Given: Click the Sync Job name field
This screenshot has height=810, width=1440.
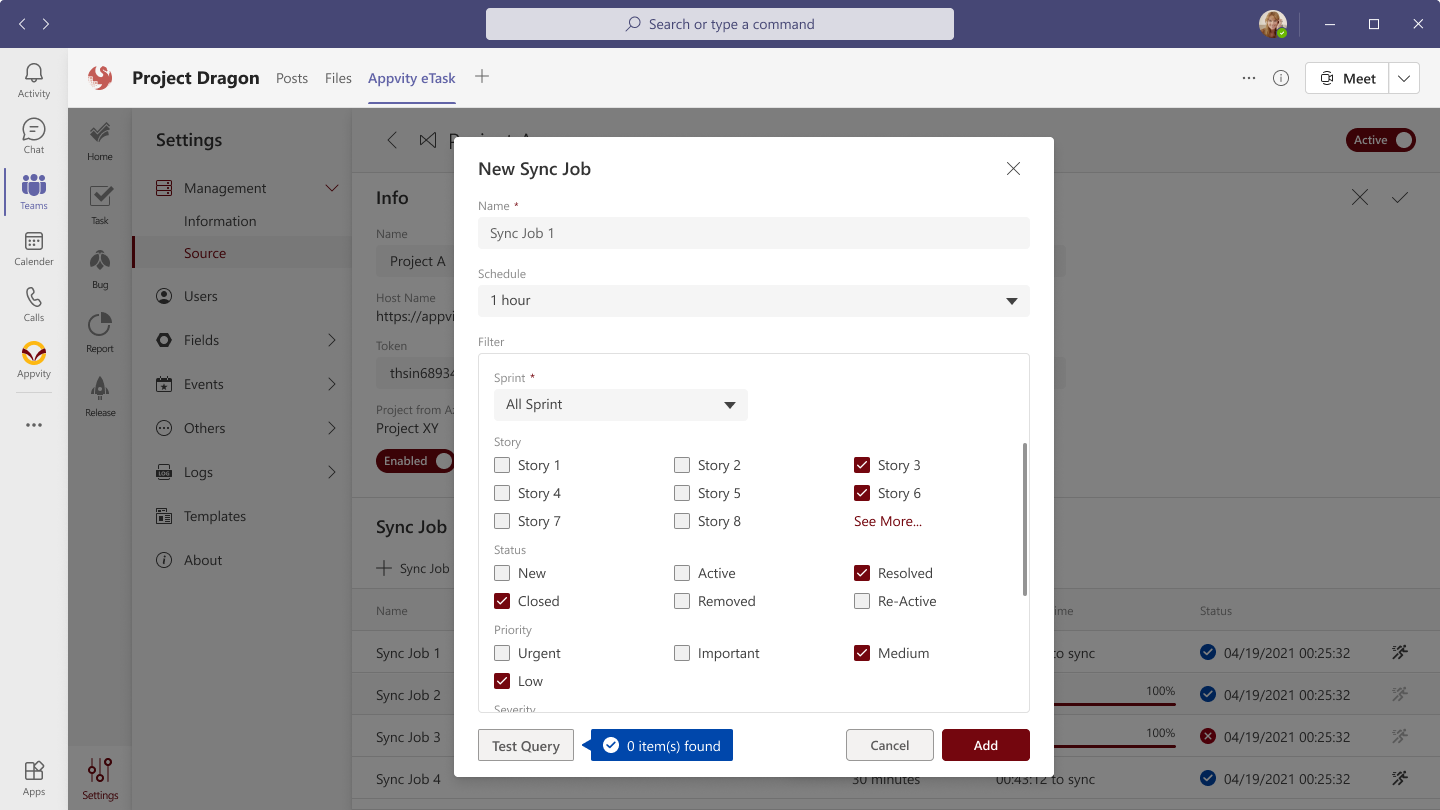Looking at the screenshot, I should click(x=753, y=233).
